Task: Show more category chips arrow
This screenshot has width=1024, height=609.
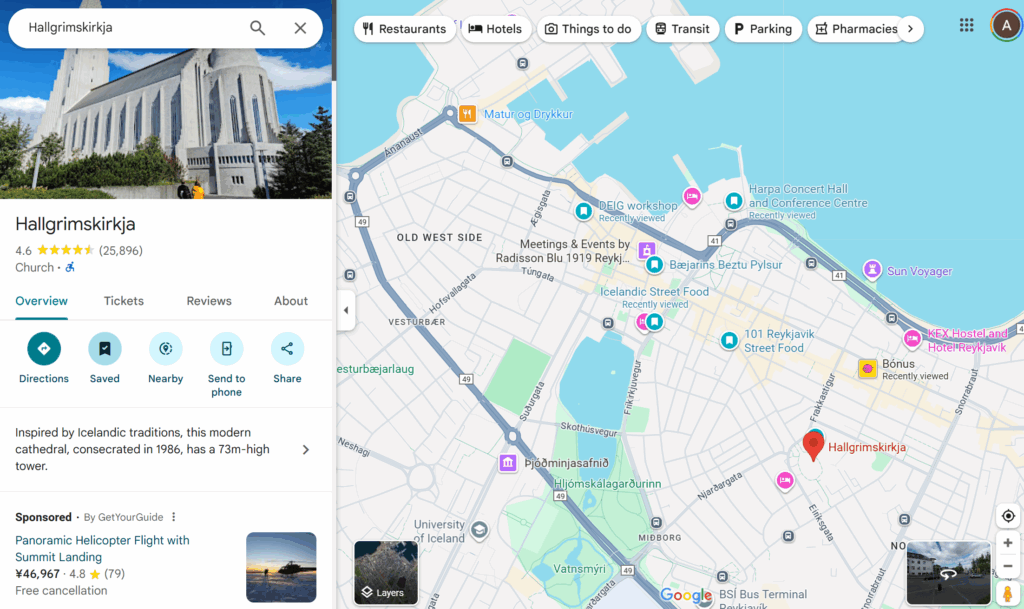Action: point(910,29)
